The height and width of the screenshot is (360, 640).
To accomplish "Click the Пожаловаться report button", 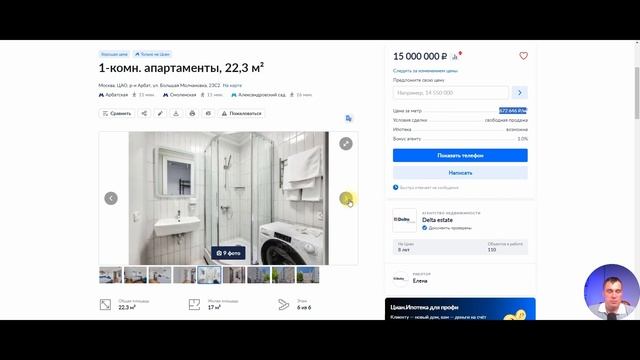I will 241,113.
